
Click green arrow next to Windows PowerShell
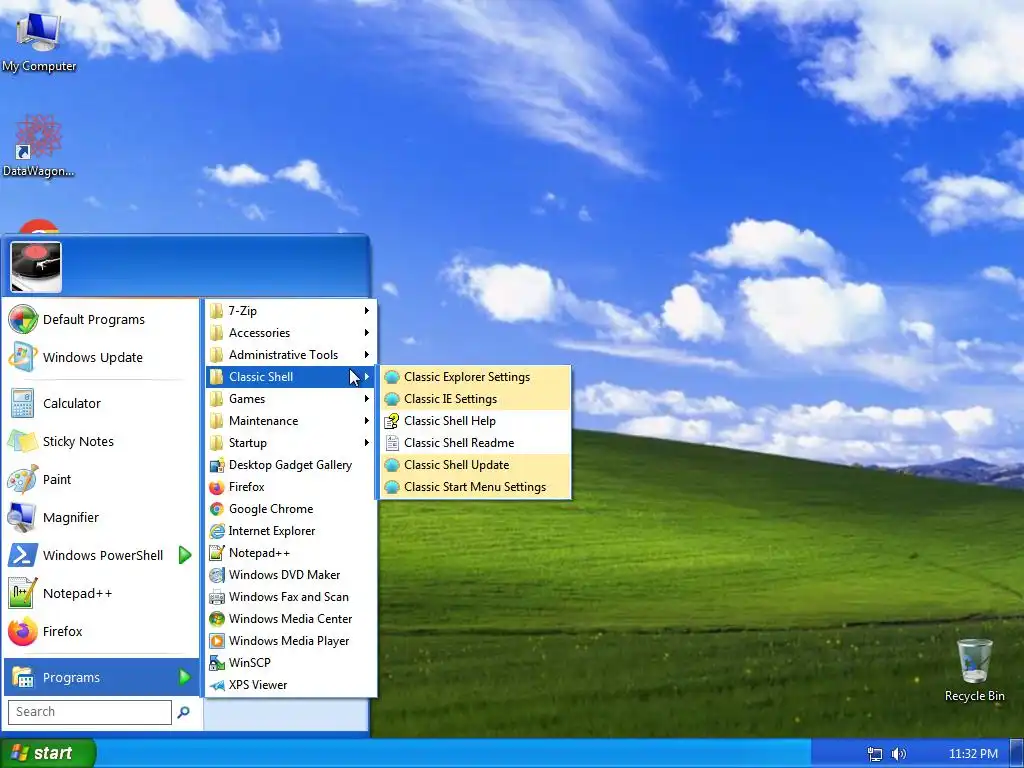[185, 555]
